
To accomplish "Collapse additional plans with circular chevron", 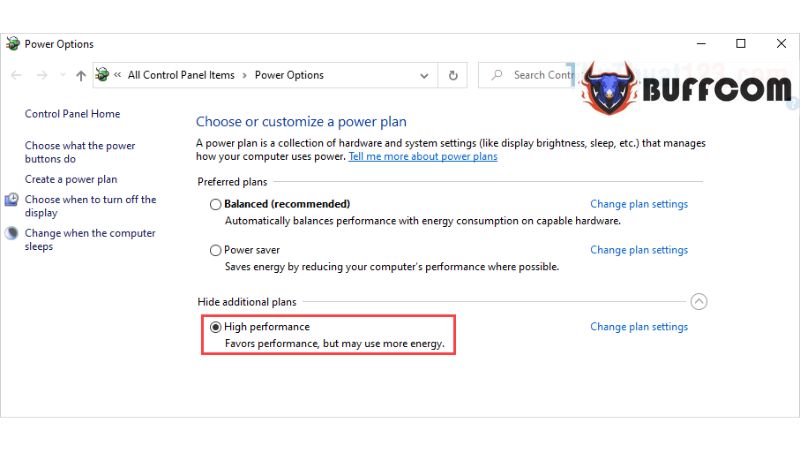I will tap(698, 302).
